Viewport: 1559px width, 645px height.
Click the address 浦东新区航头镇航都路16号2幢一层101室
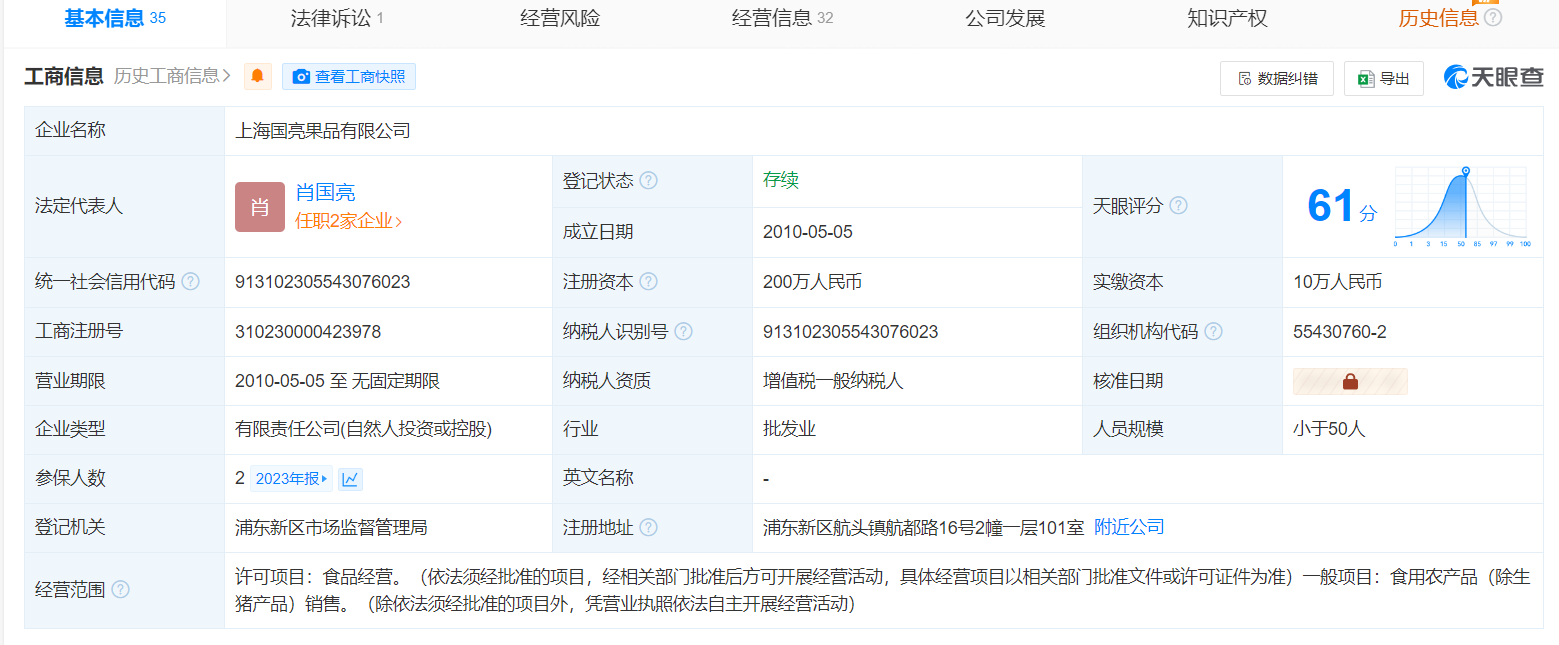tap(924, 527)
